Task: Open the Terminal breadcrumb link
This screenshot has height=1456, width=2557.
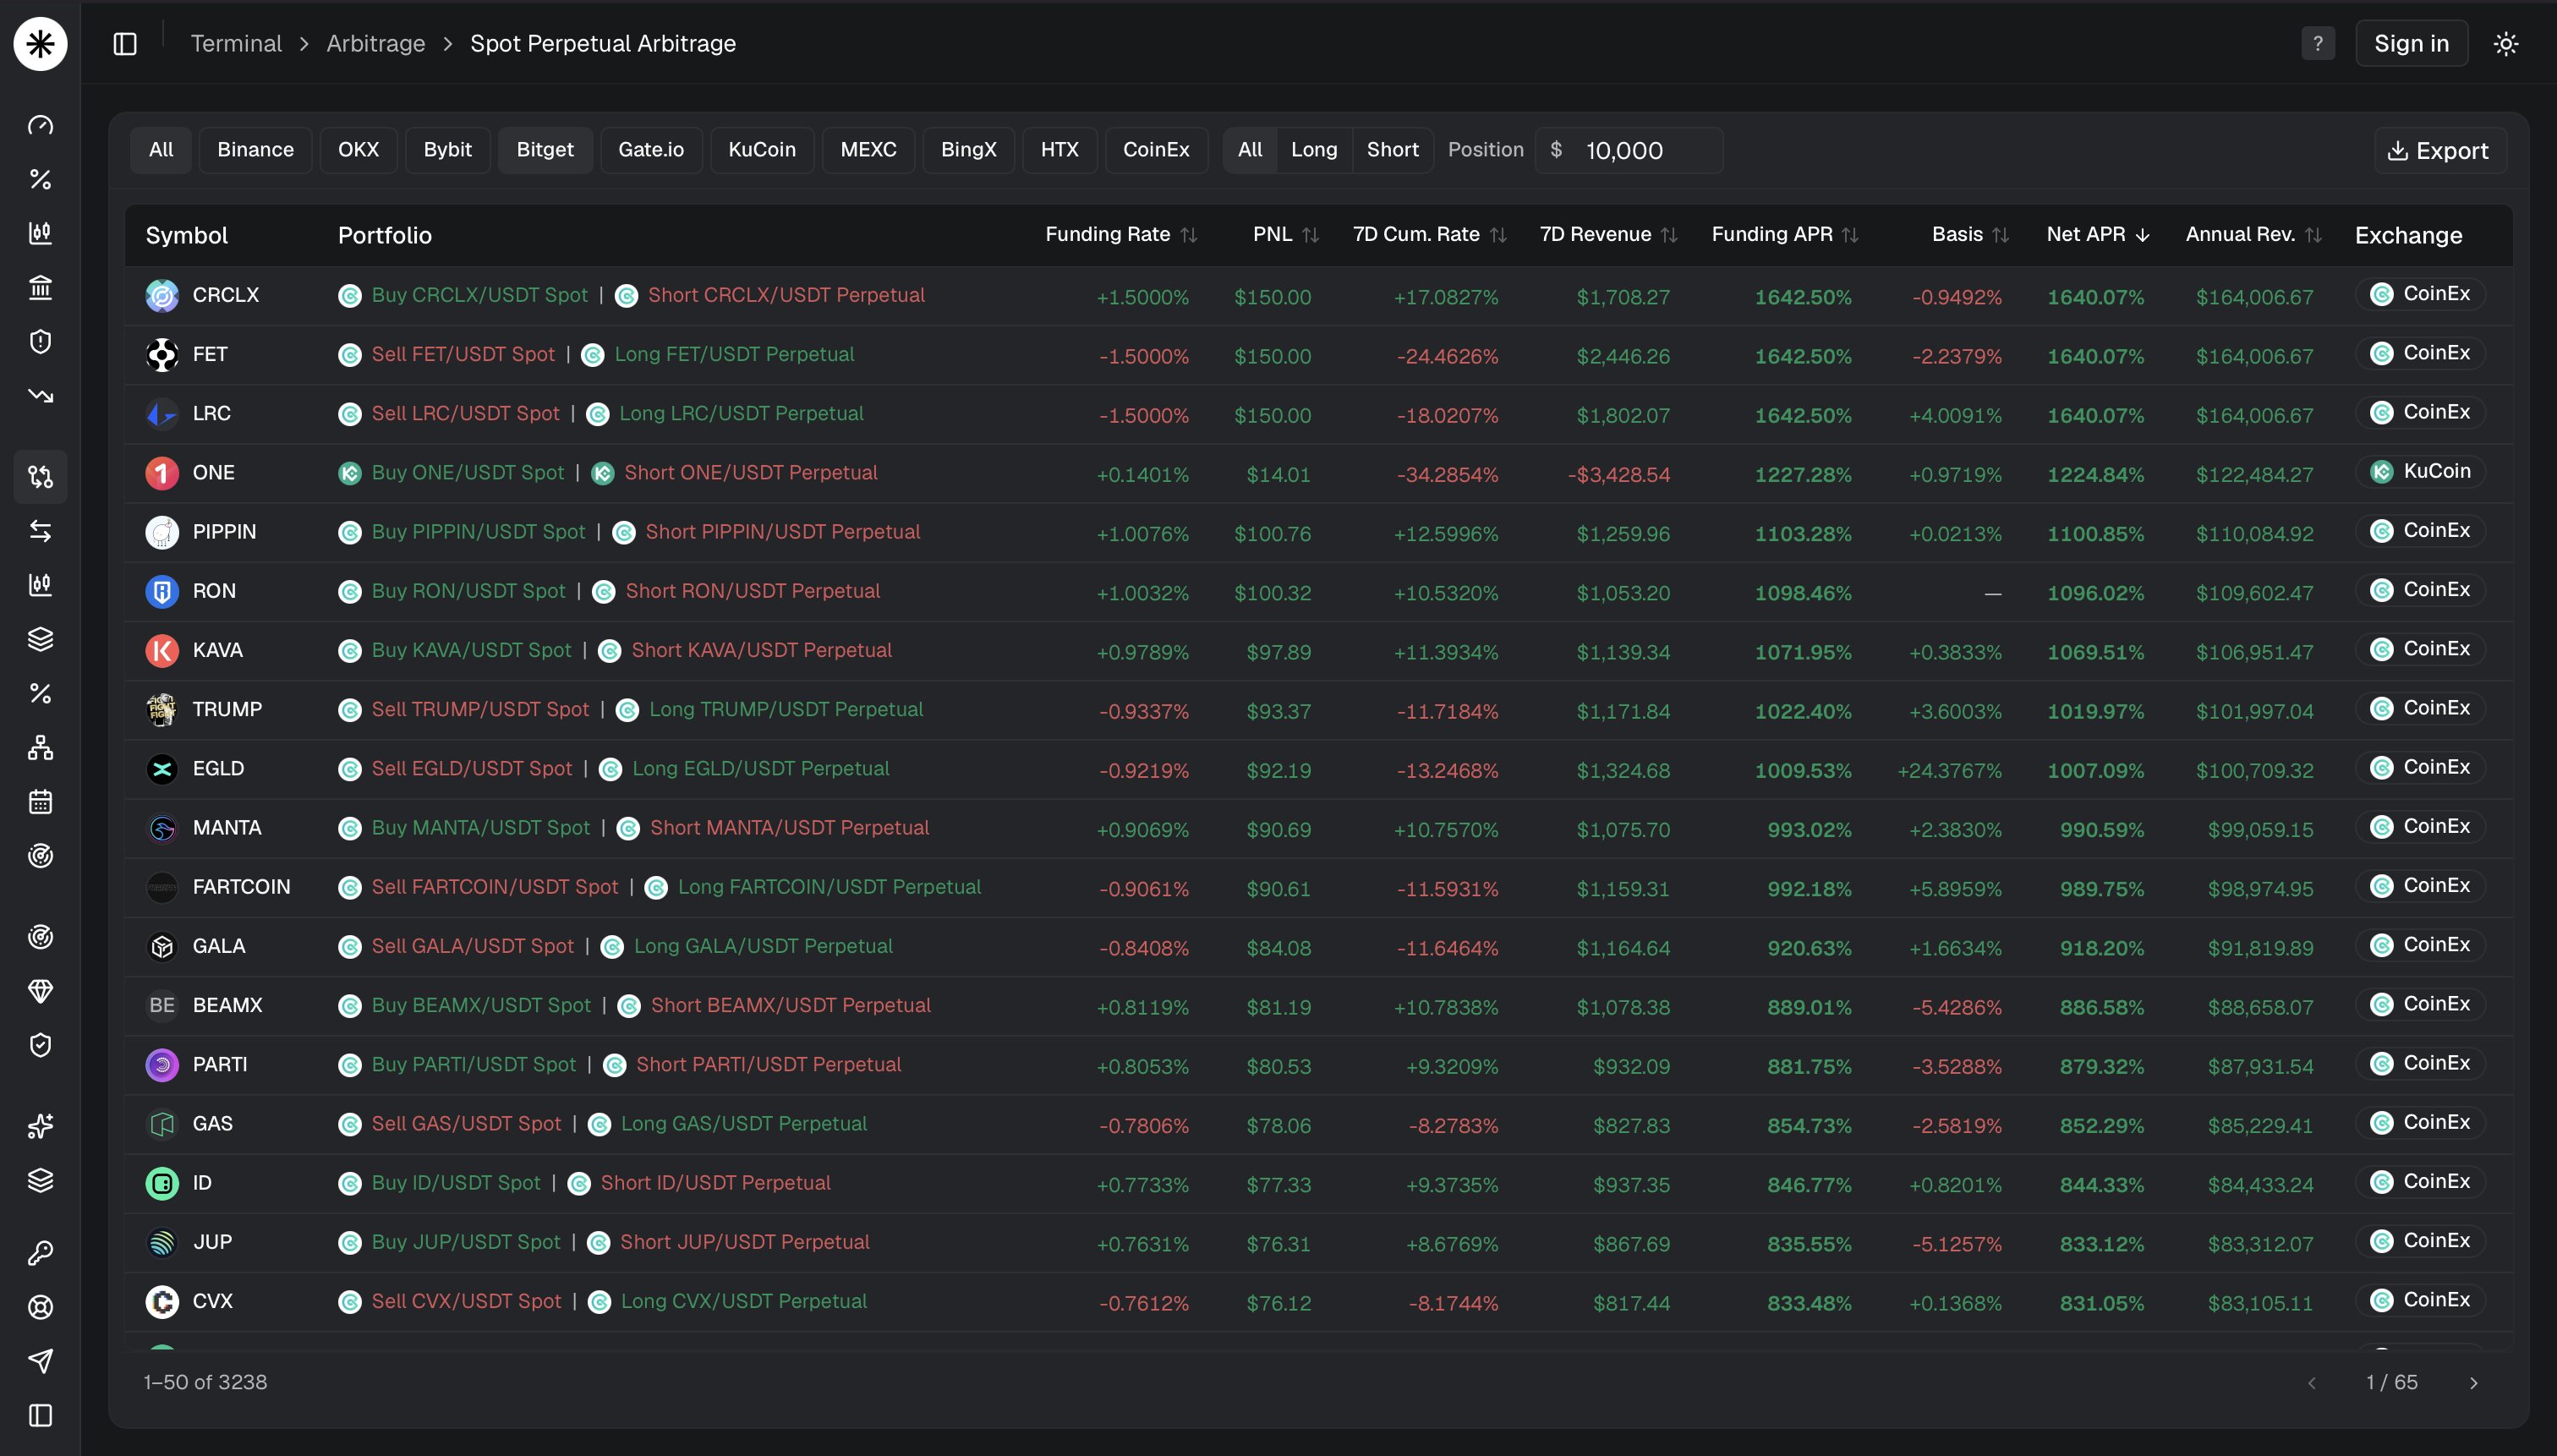Action: pos(236,44)
